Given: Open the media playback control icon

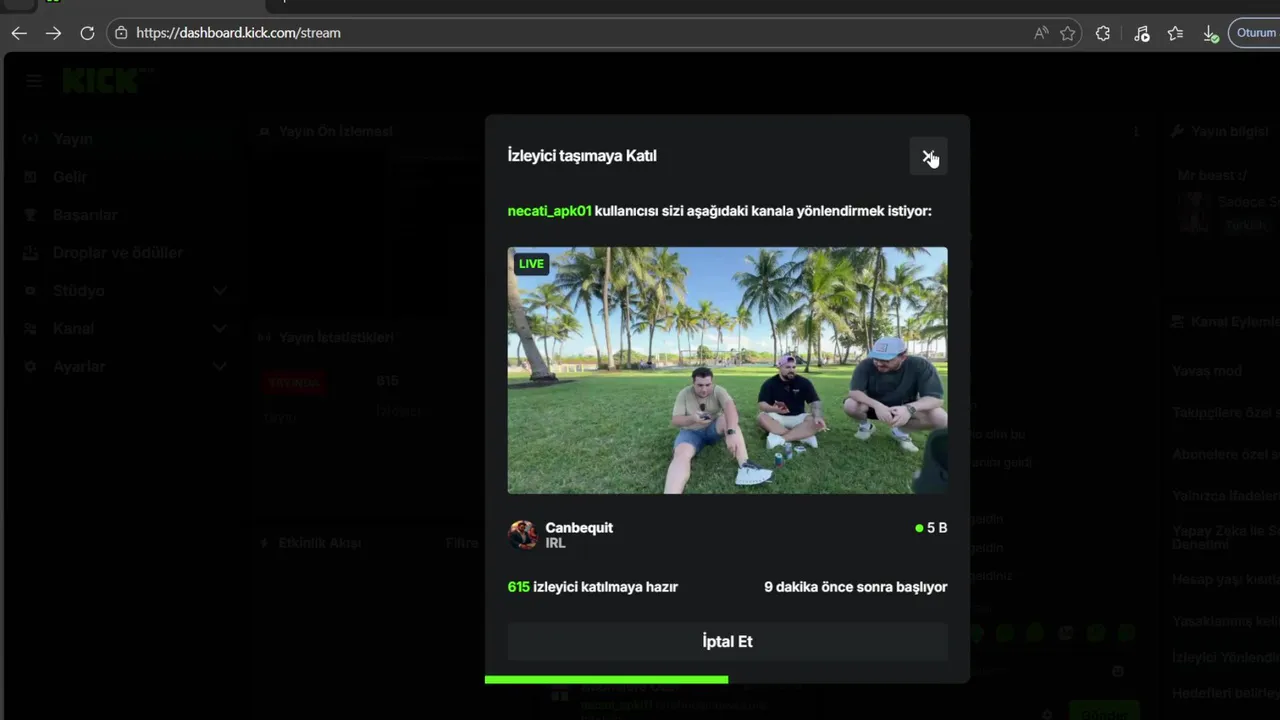Looking at the screenshot, I should coord(1142,33).
